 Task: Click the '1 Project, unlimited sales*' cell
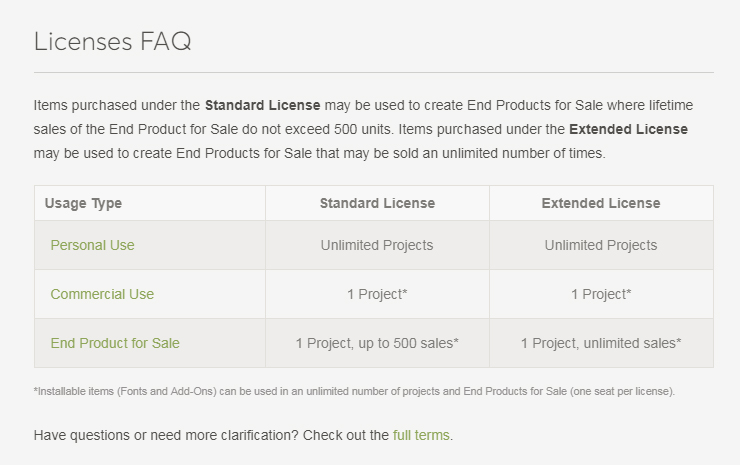(601, 343)
